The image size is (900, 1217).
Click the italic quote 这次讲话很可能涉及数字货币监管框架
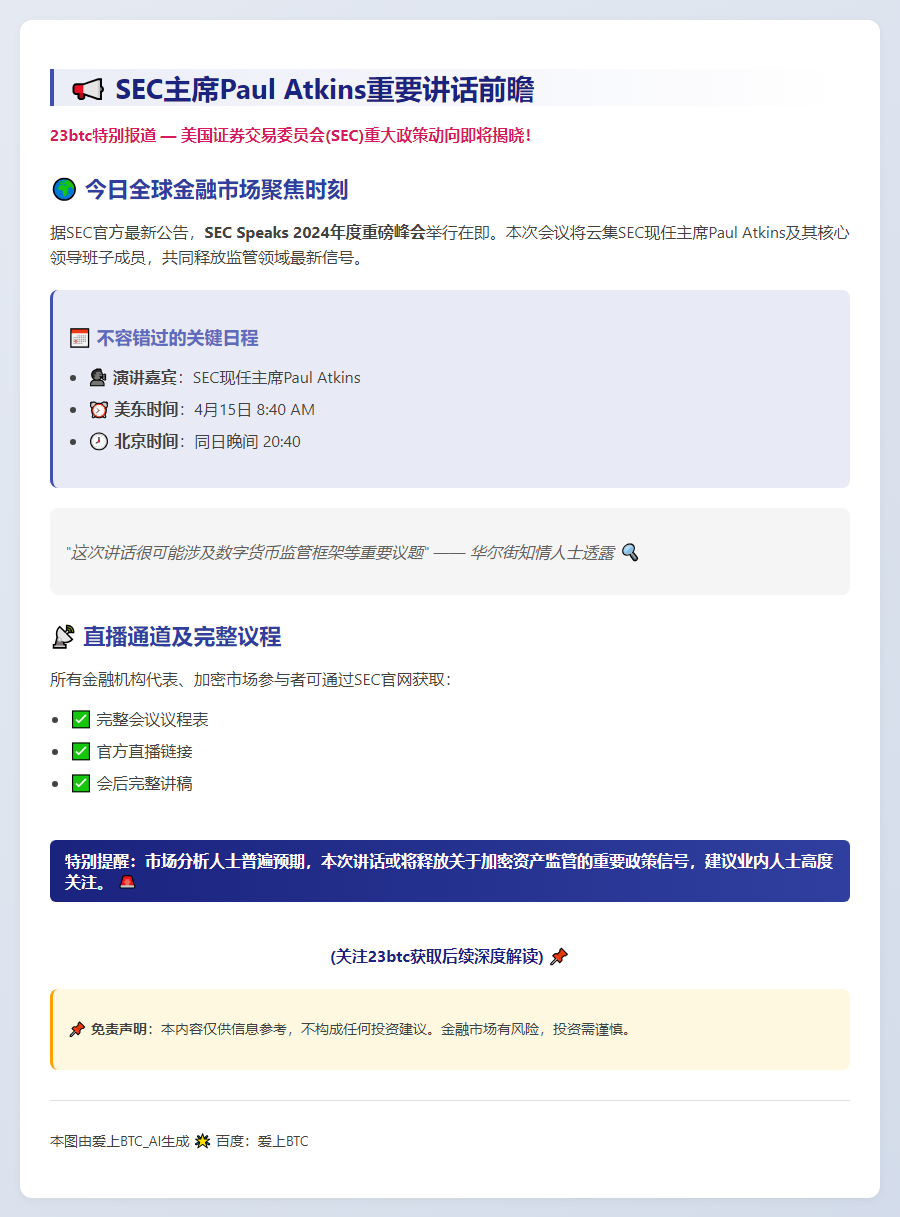[x=247, y=552]
